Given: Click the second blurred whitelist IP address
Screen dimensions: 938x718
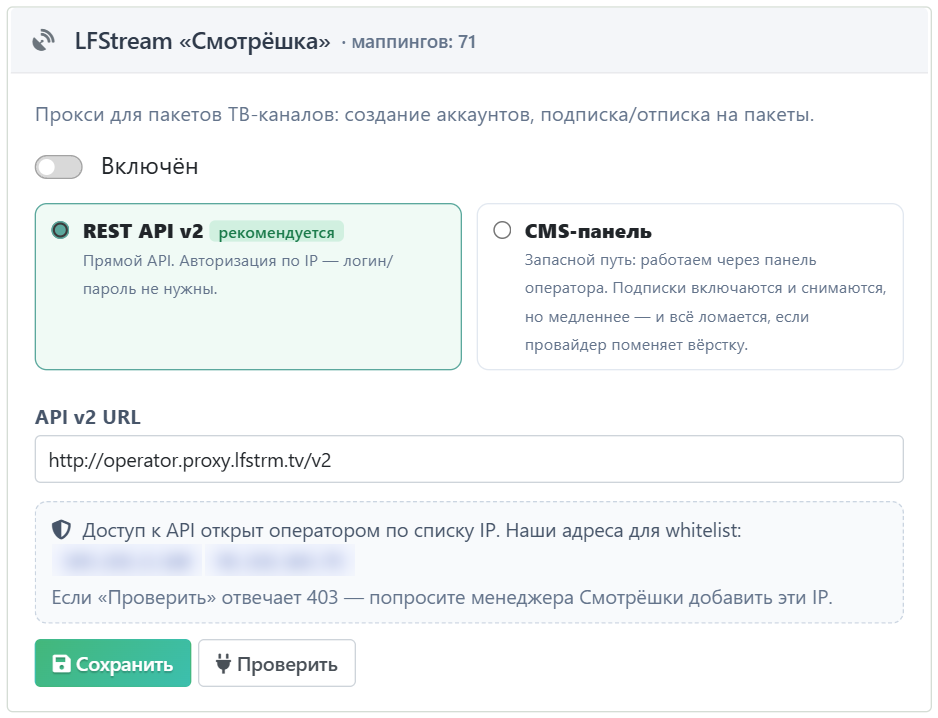Looking at the screenshot, I should [x=280, y=561].
